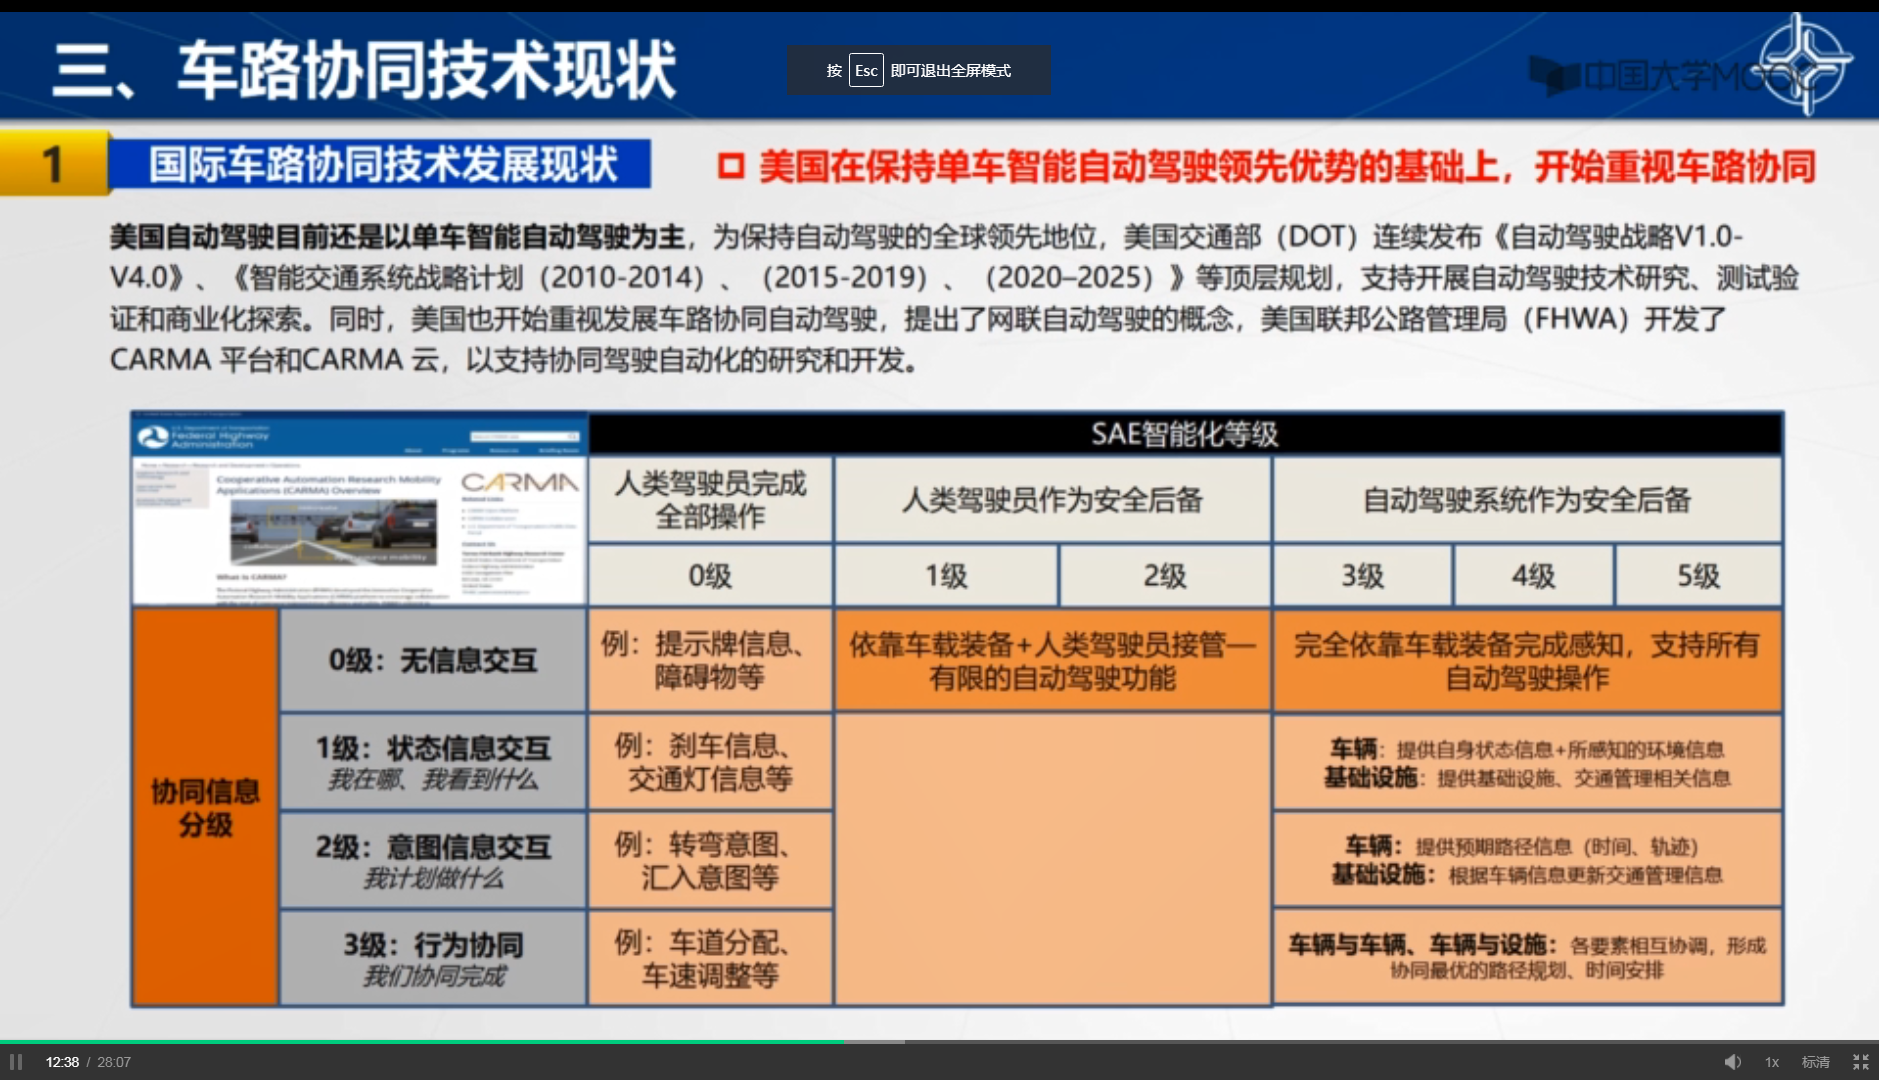
Task: Seek to the unplayed part of progress bar
Action: pos(1300,1041)
